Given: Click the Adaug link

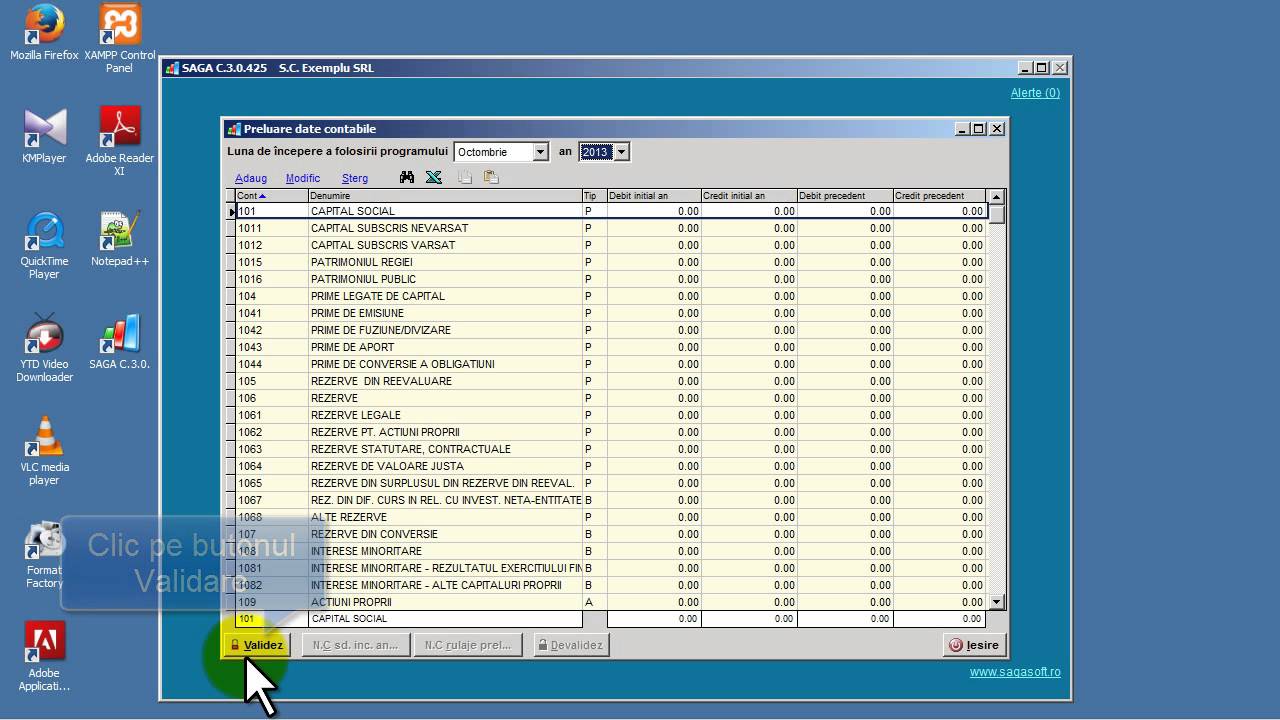Looking at the screenshot, I should (251, 178).
